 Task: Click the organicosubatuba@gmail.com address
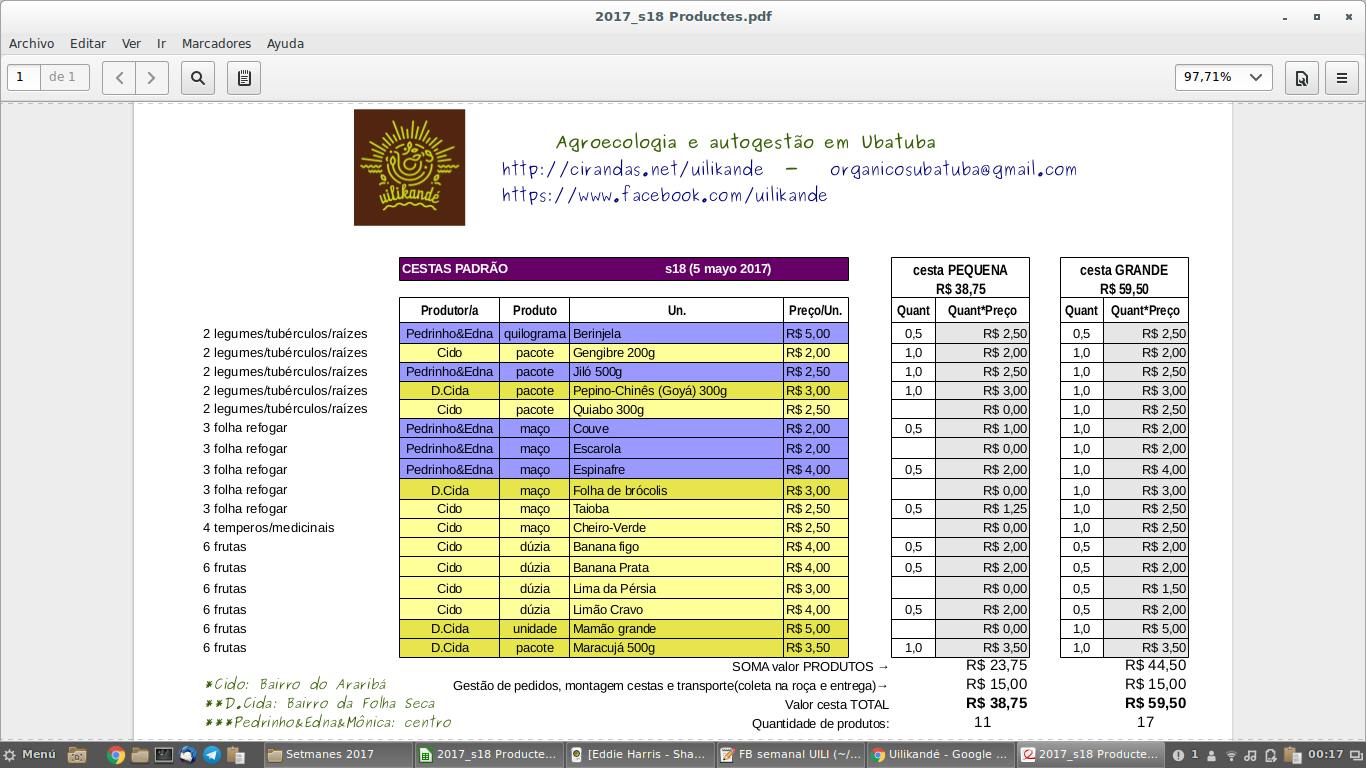click(953, 169)
